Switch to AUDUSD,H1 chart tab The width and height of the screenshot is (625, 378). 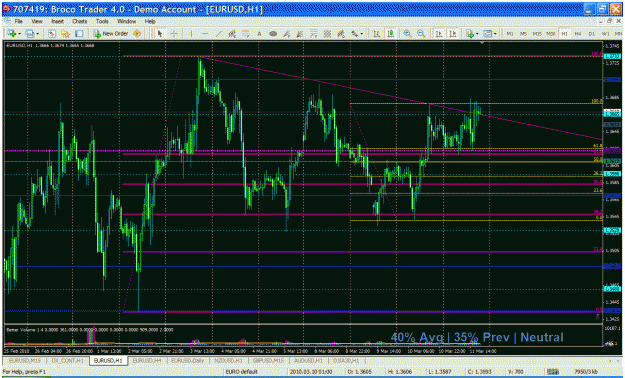coord(308,360)
